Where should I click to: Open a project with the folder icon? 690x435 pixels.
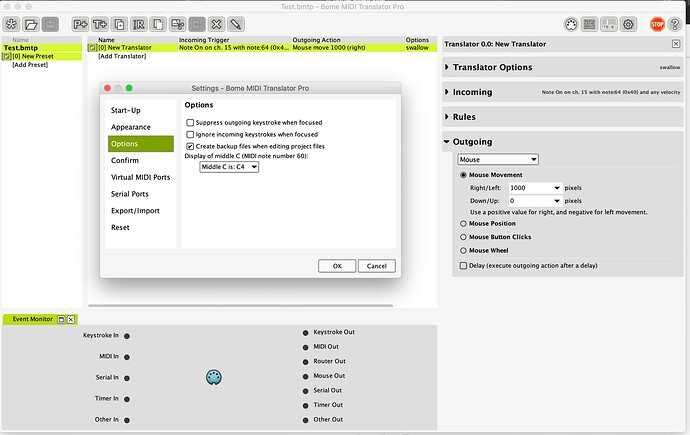pyautogui.click(x=31, y=24)
